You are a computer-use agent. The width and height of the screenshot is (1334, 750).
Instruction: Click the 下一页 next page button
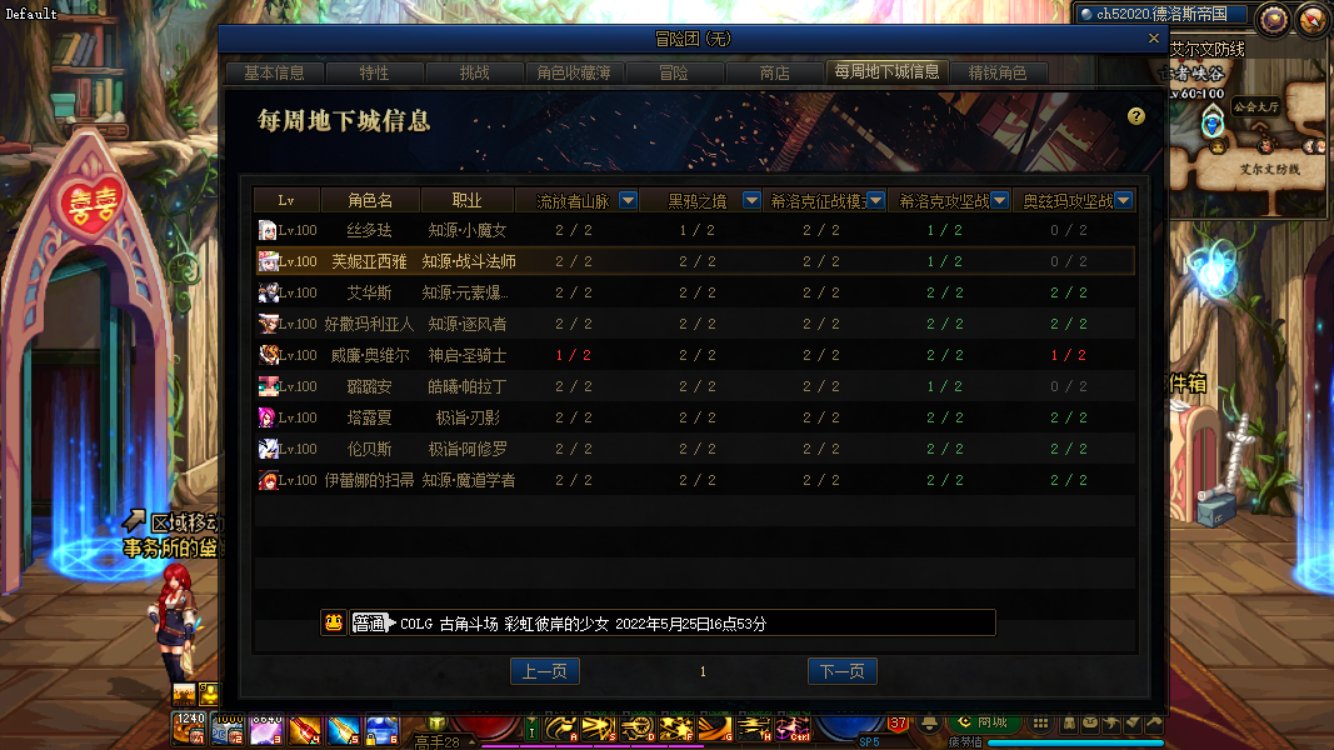[x=842, y=672]
